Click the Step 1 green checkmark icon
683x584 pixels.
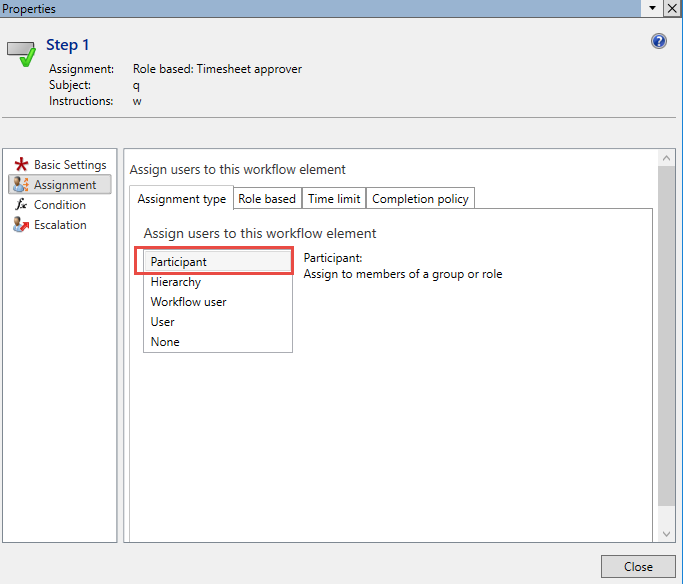(x=22, y=53)
